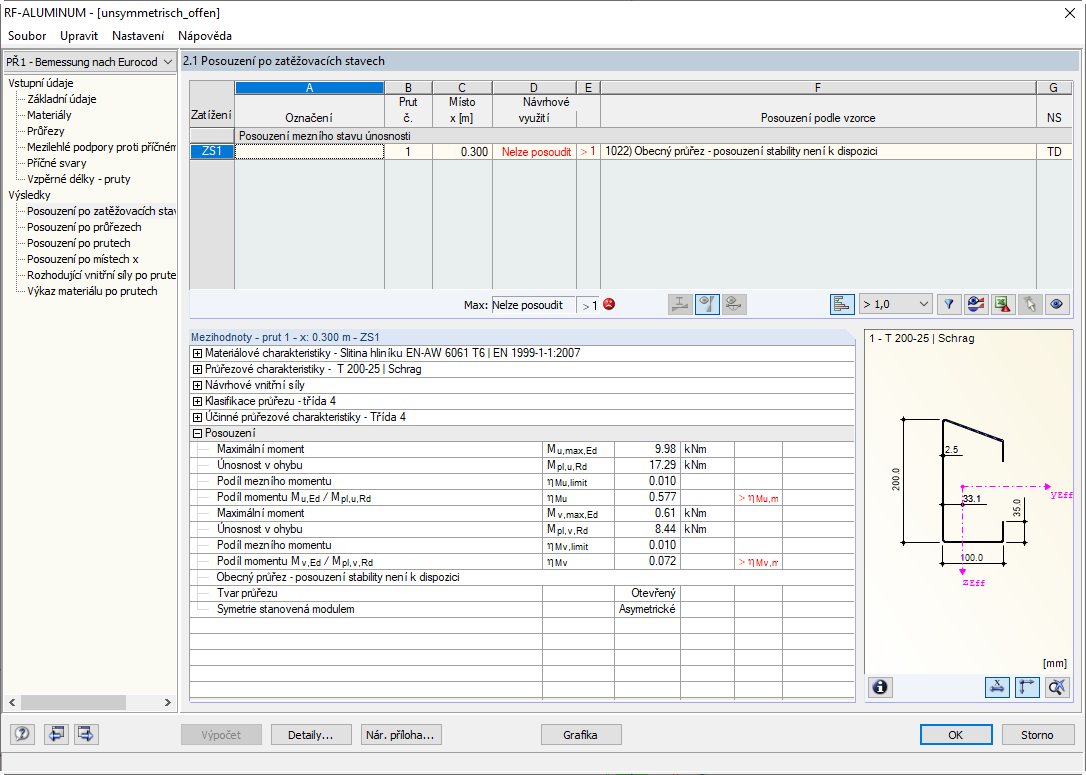Toggle the colored relation bars display
The image size is (1086, 775).
pos(842,304)
